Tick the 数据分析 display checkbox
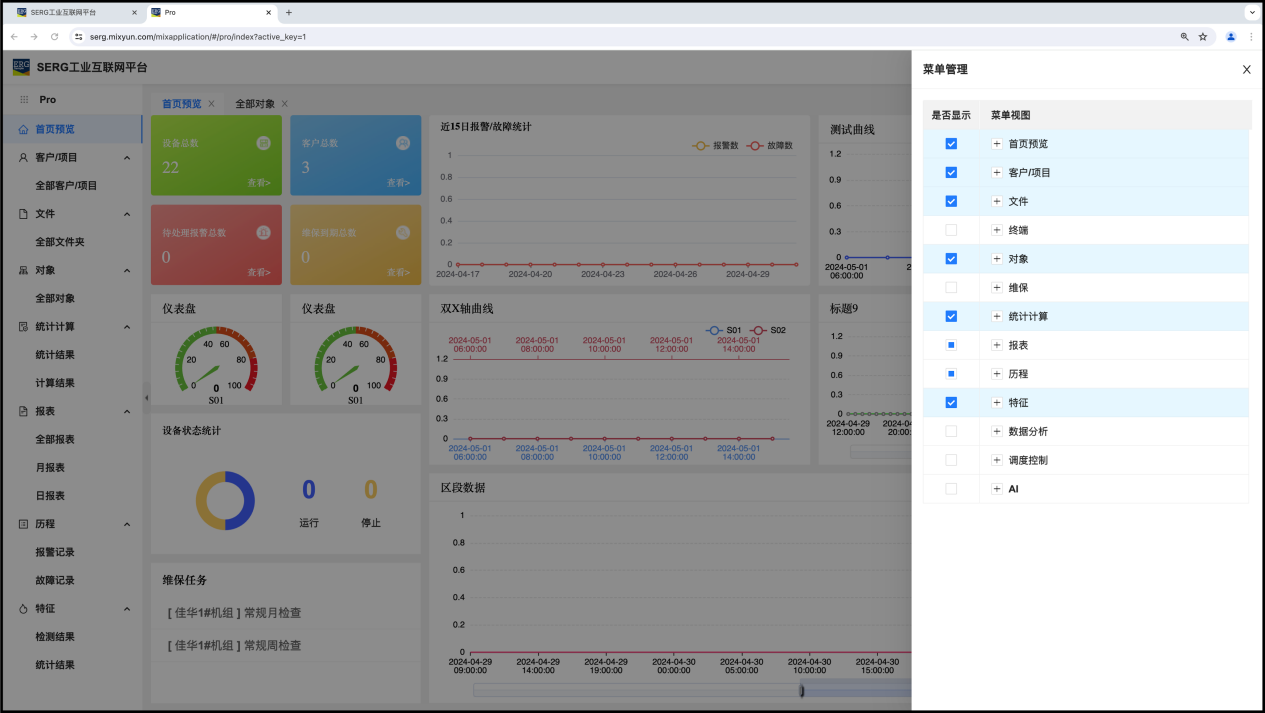1265x713 pixels. click(951, 431)
